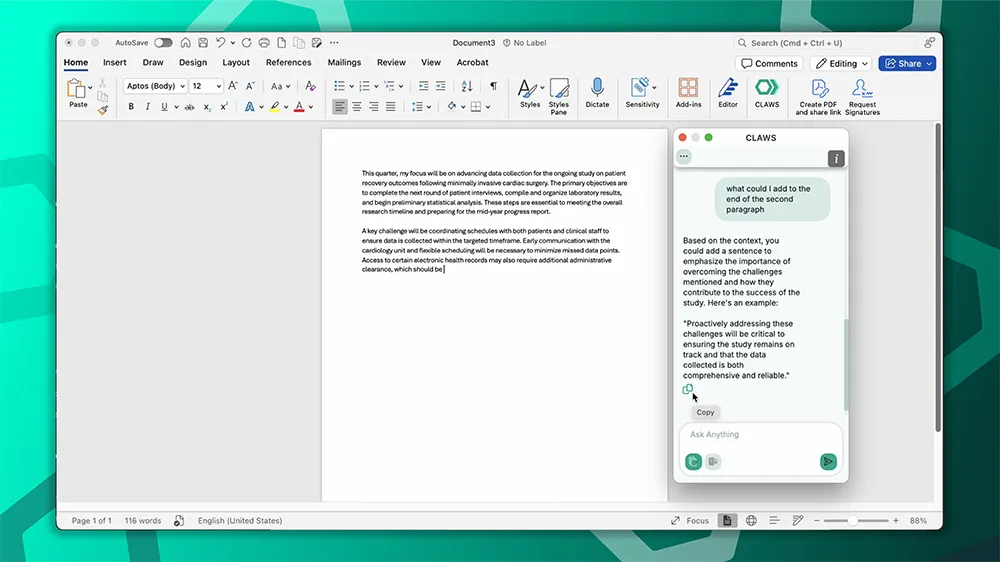Click the Search field in title bar

[x=826, y=43]
